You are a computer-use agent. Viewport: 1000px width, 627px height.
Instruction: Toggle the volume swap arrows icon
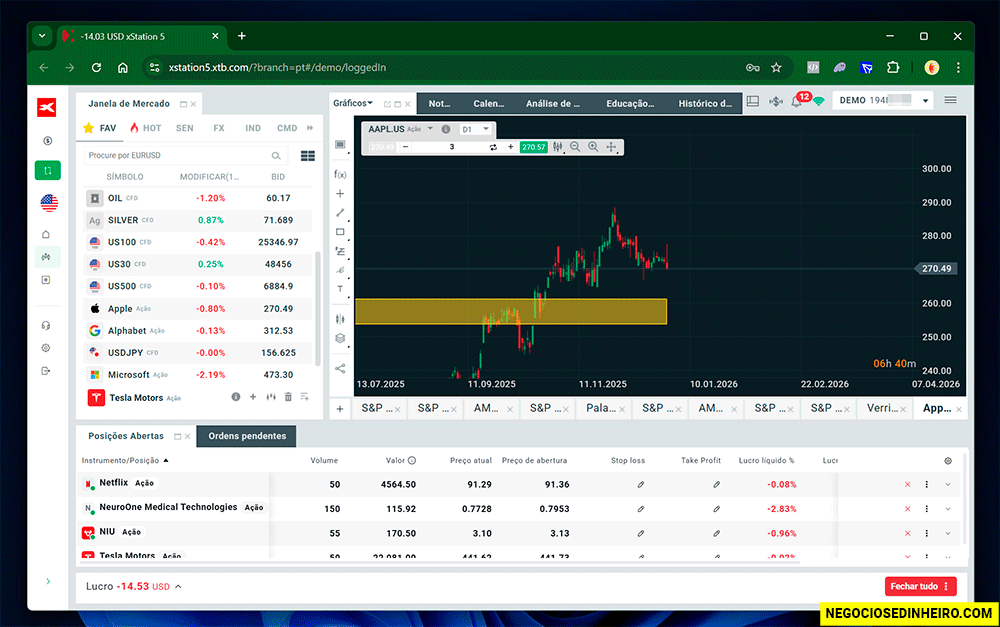493,147
